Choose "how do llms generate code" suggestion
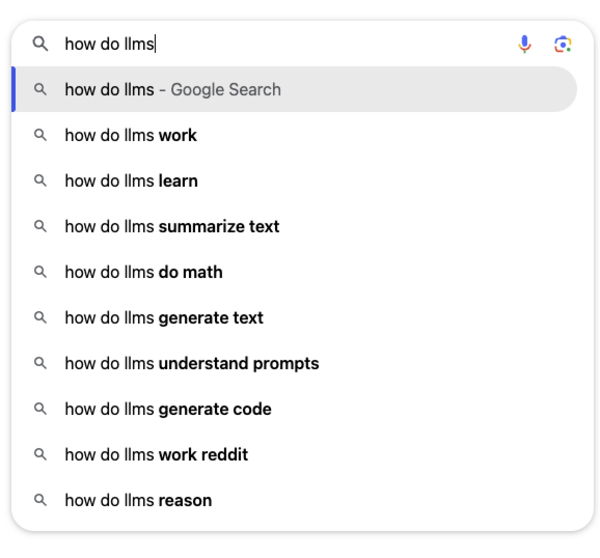The image size is (600, 558). coord(168,409)
